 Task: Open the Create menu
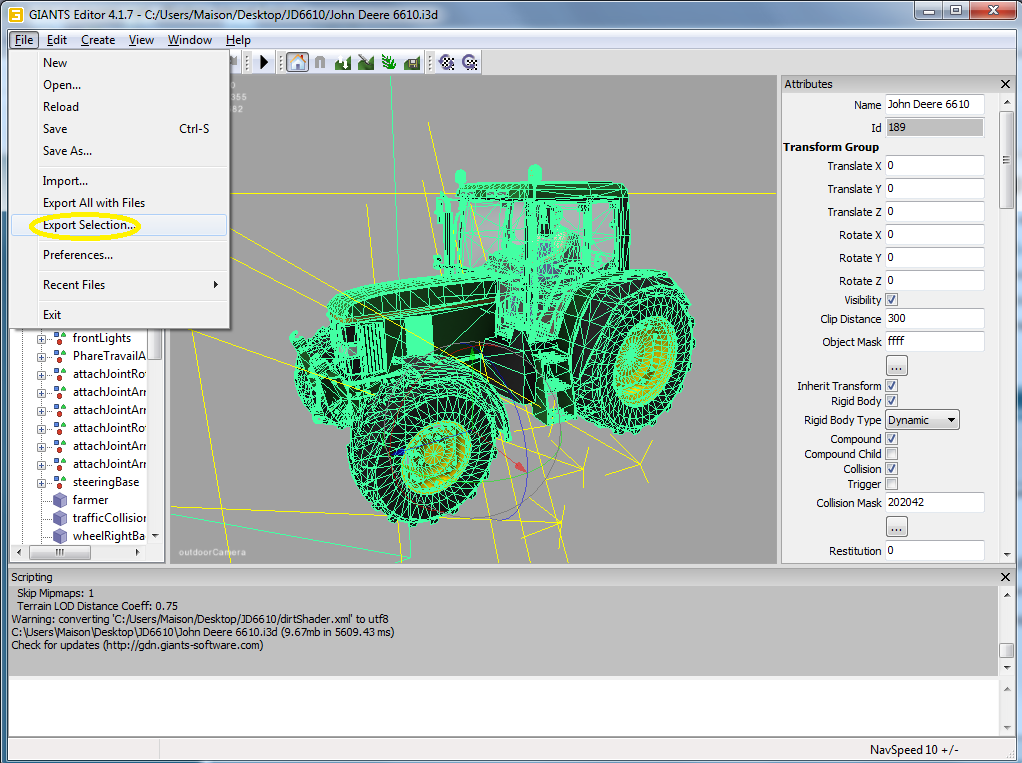click(x=98, y=40)
